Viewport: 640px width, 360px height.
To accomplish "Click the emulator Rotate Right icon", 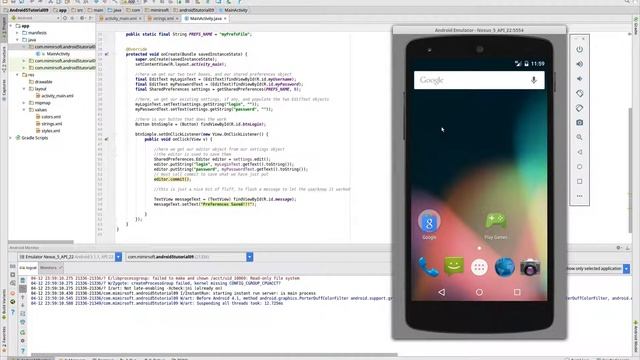I will (580, 108).
